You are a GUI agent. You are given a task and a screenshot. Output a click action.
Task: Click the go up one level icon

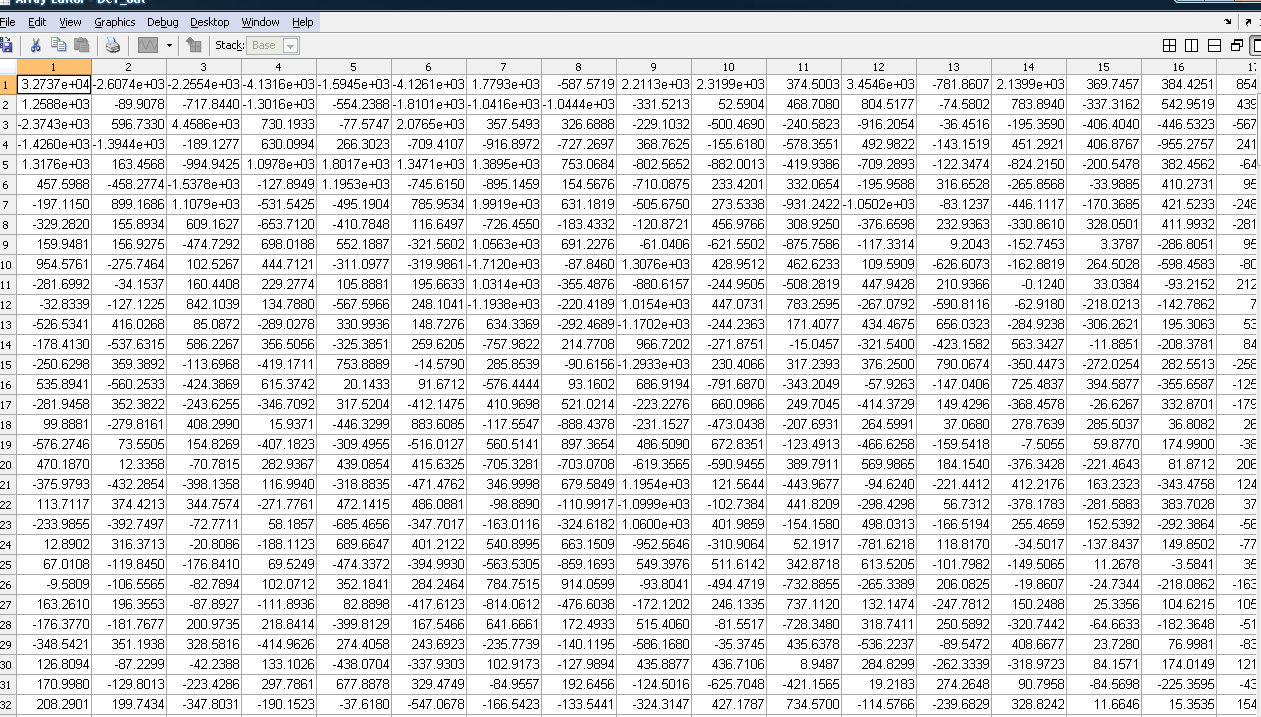(x=194, y=45)
